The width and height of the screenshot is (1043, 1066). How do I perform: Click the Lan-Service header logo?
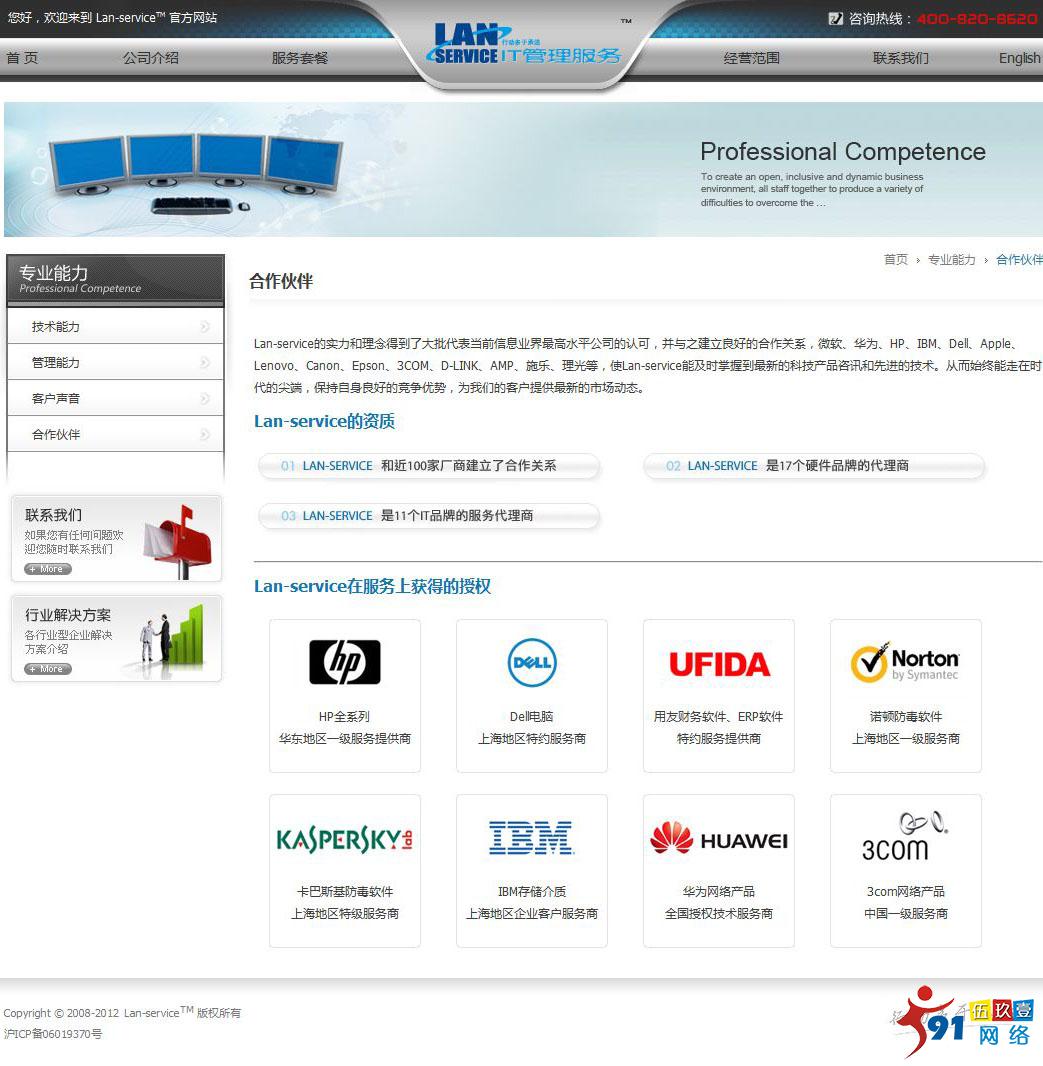click(526, 46)
